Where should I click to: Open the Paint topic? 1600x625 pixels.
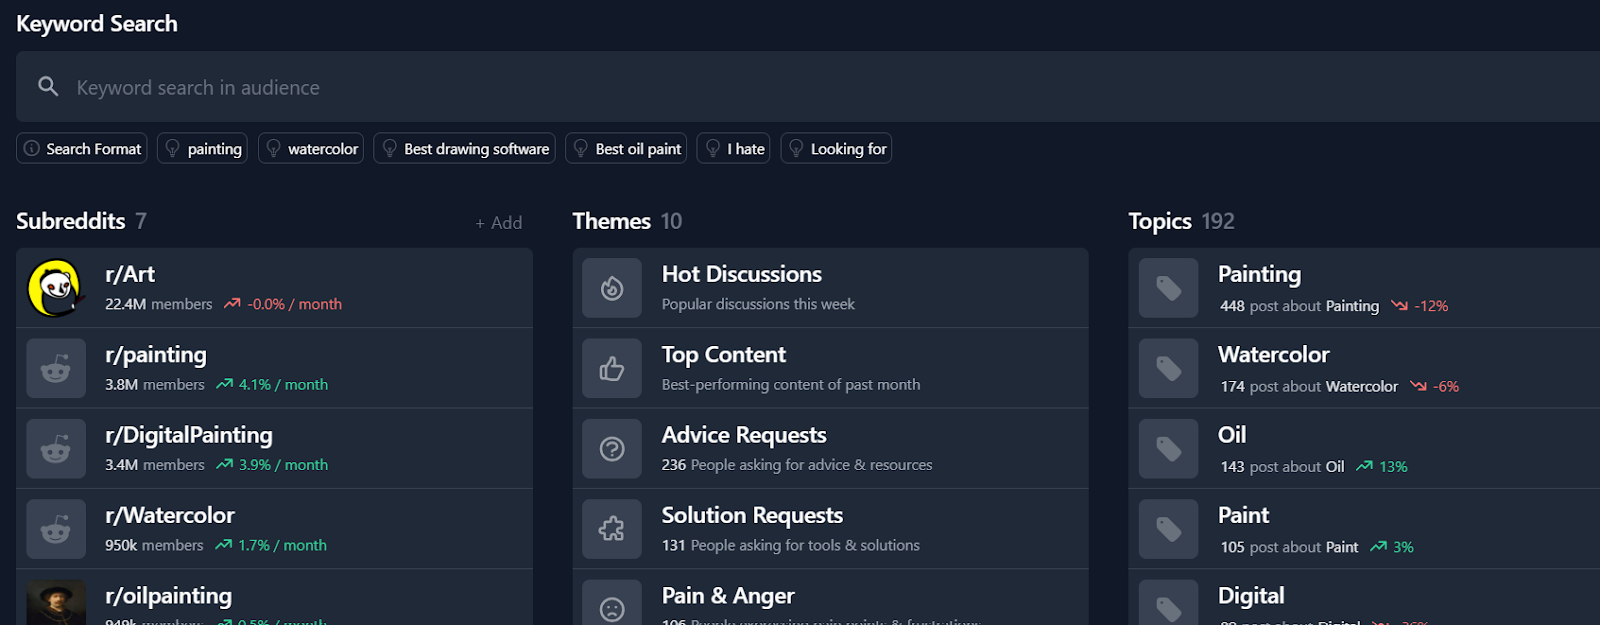pyautogui.click(x=1364, y=529)
